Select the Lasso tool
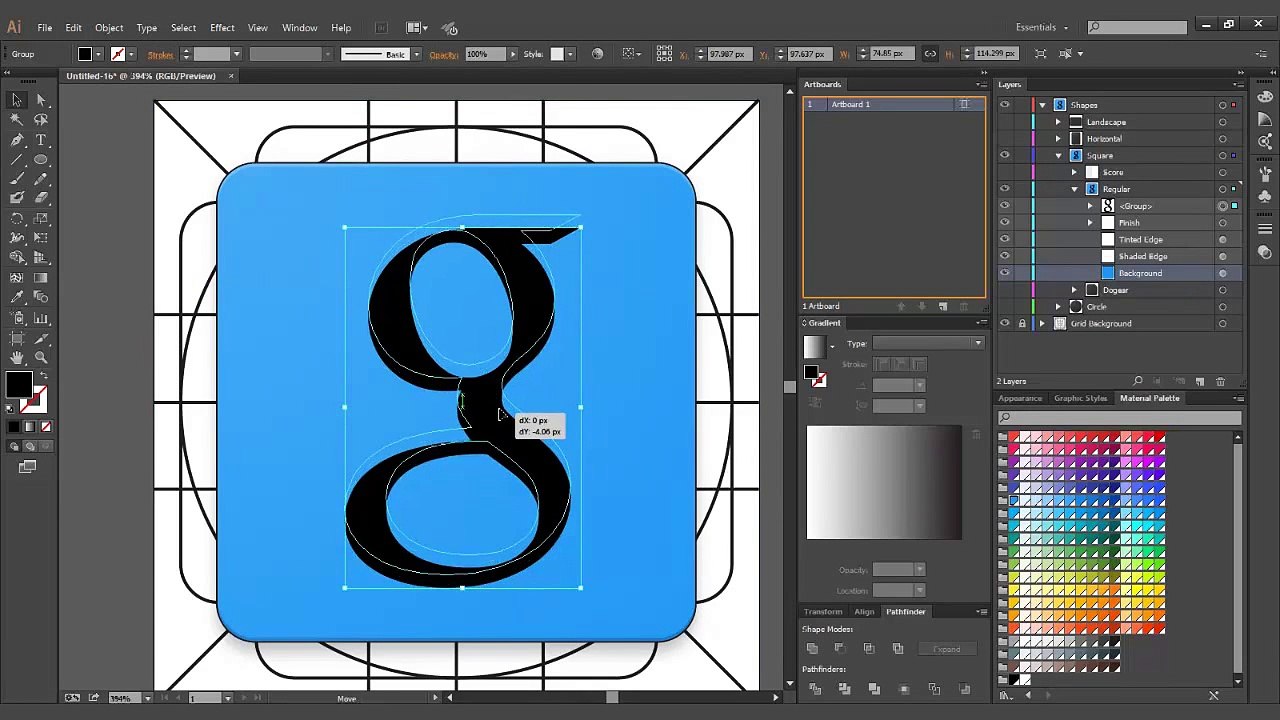 41,120
